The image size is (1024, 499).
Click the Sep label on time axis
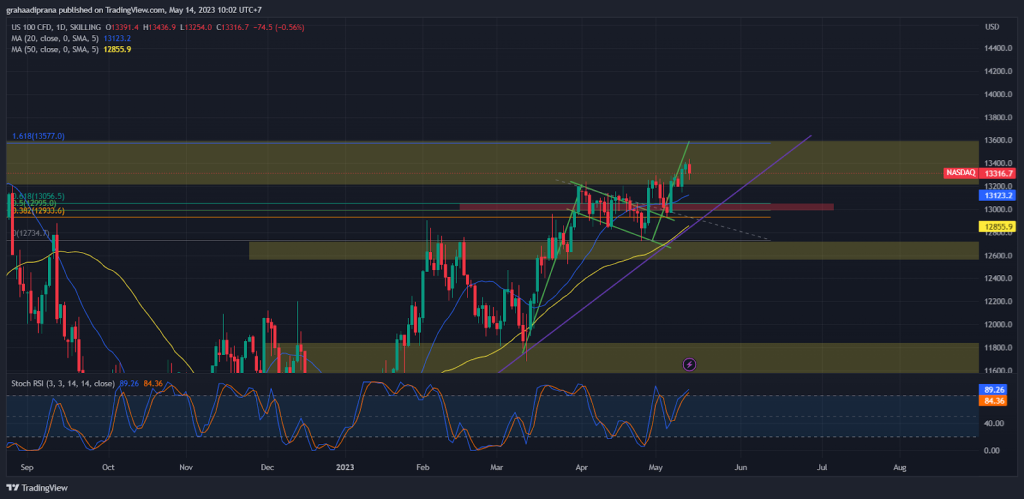[x=27, y=468]
